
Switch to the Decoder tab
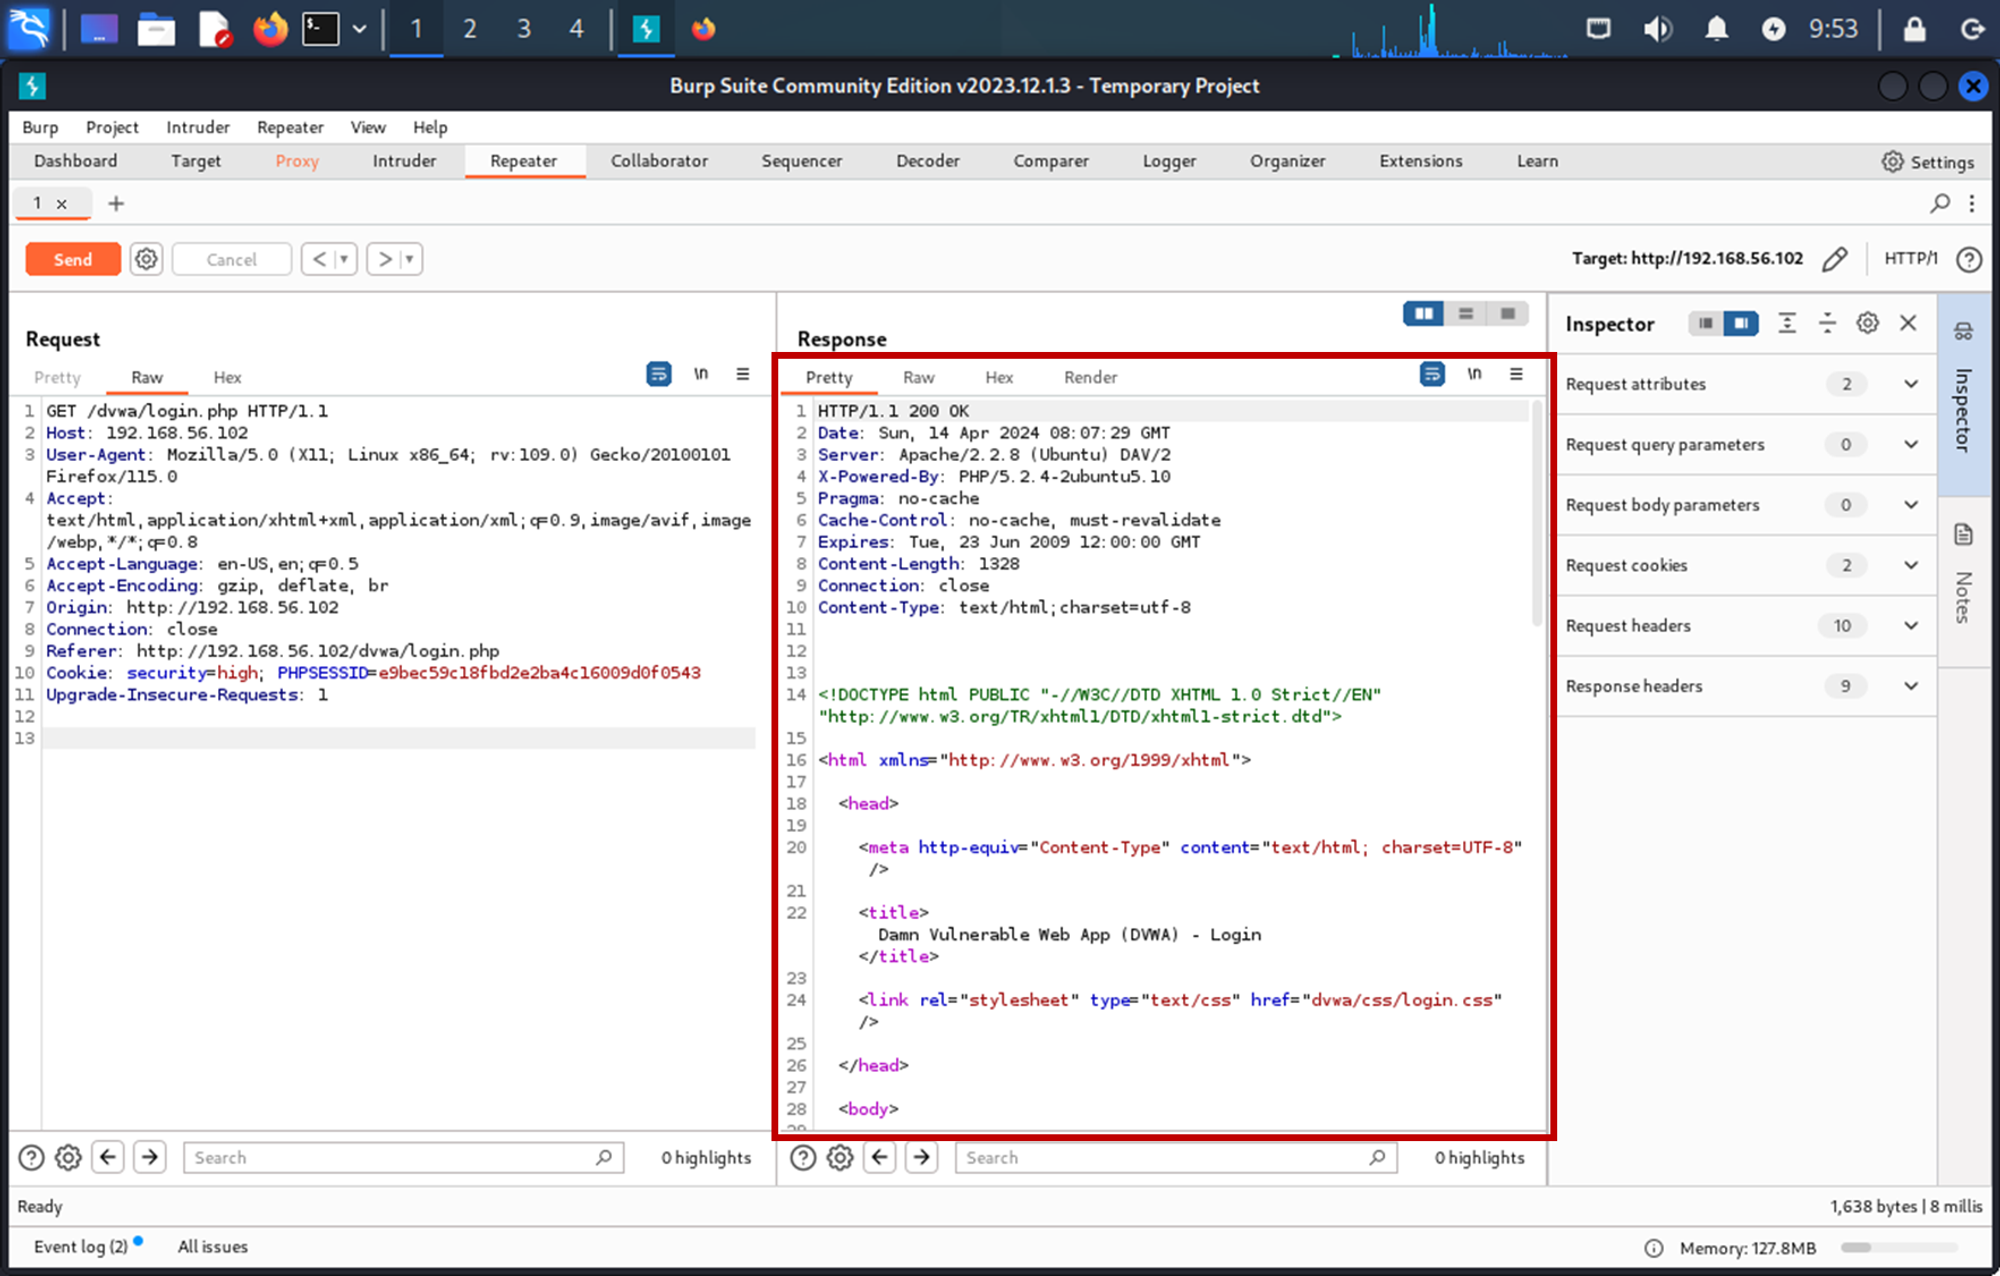[928, 161]
